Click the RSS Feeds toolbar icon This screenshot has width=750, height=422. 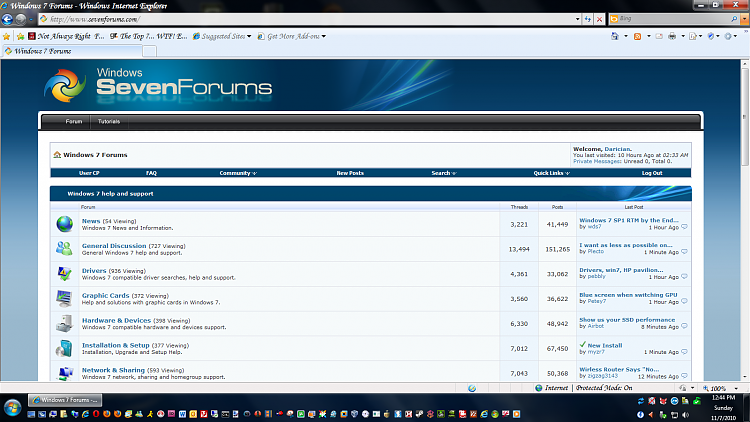tap(638, 36)
